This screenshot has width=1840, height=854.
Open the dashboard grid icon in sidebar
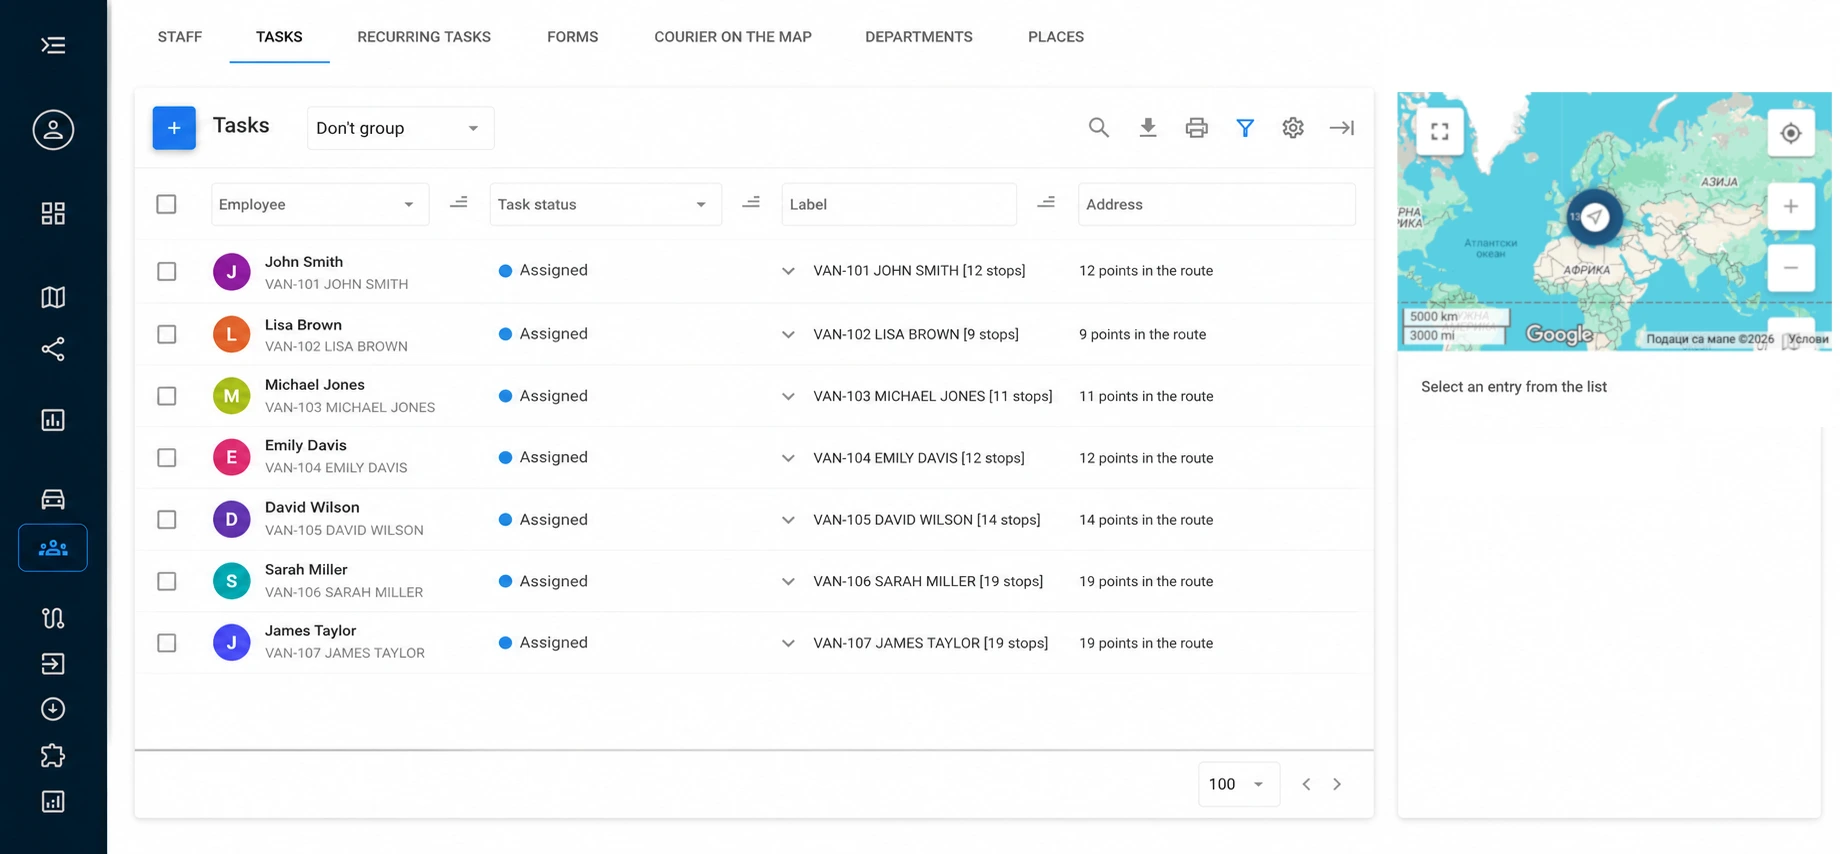(53, 213)
